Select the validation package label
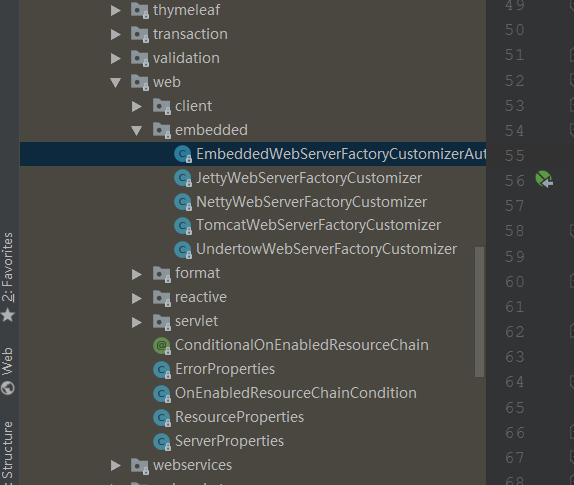 click(186, 58)
